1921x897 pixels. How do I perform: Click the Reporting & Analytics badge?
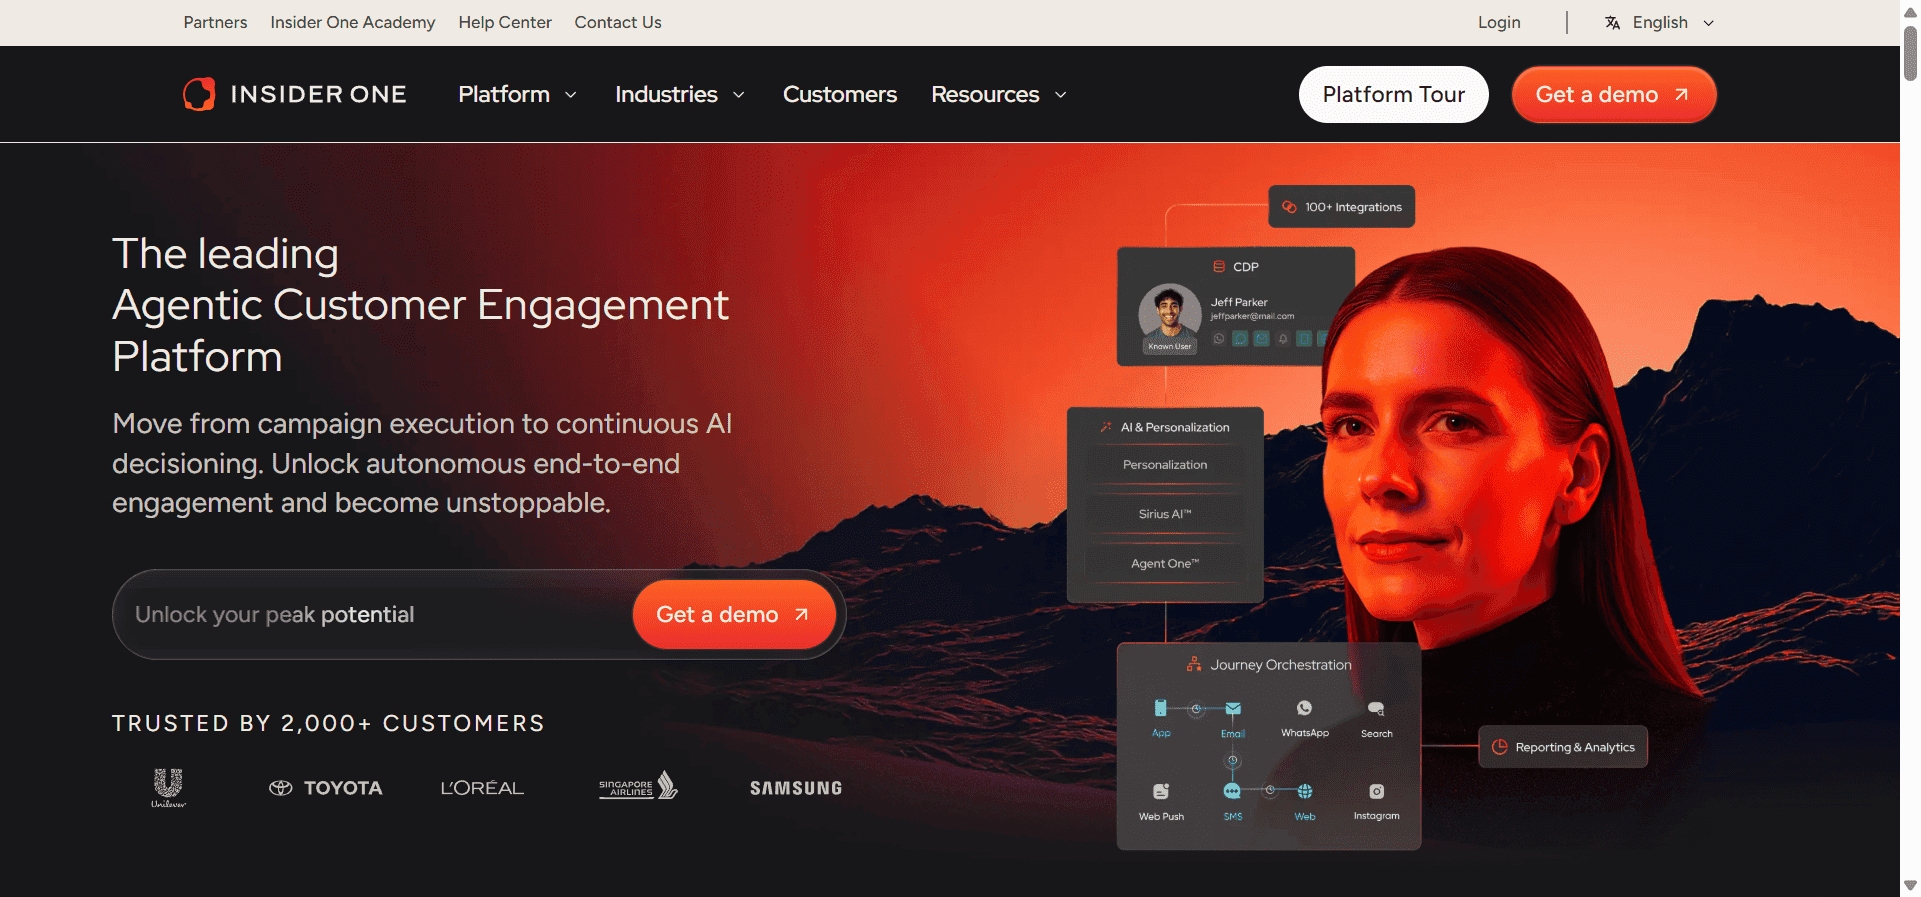point(1562,747)
